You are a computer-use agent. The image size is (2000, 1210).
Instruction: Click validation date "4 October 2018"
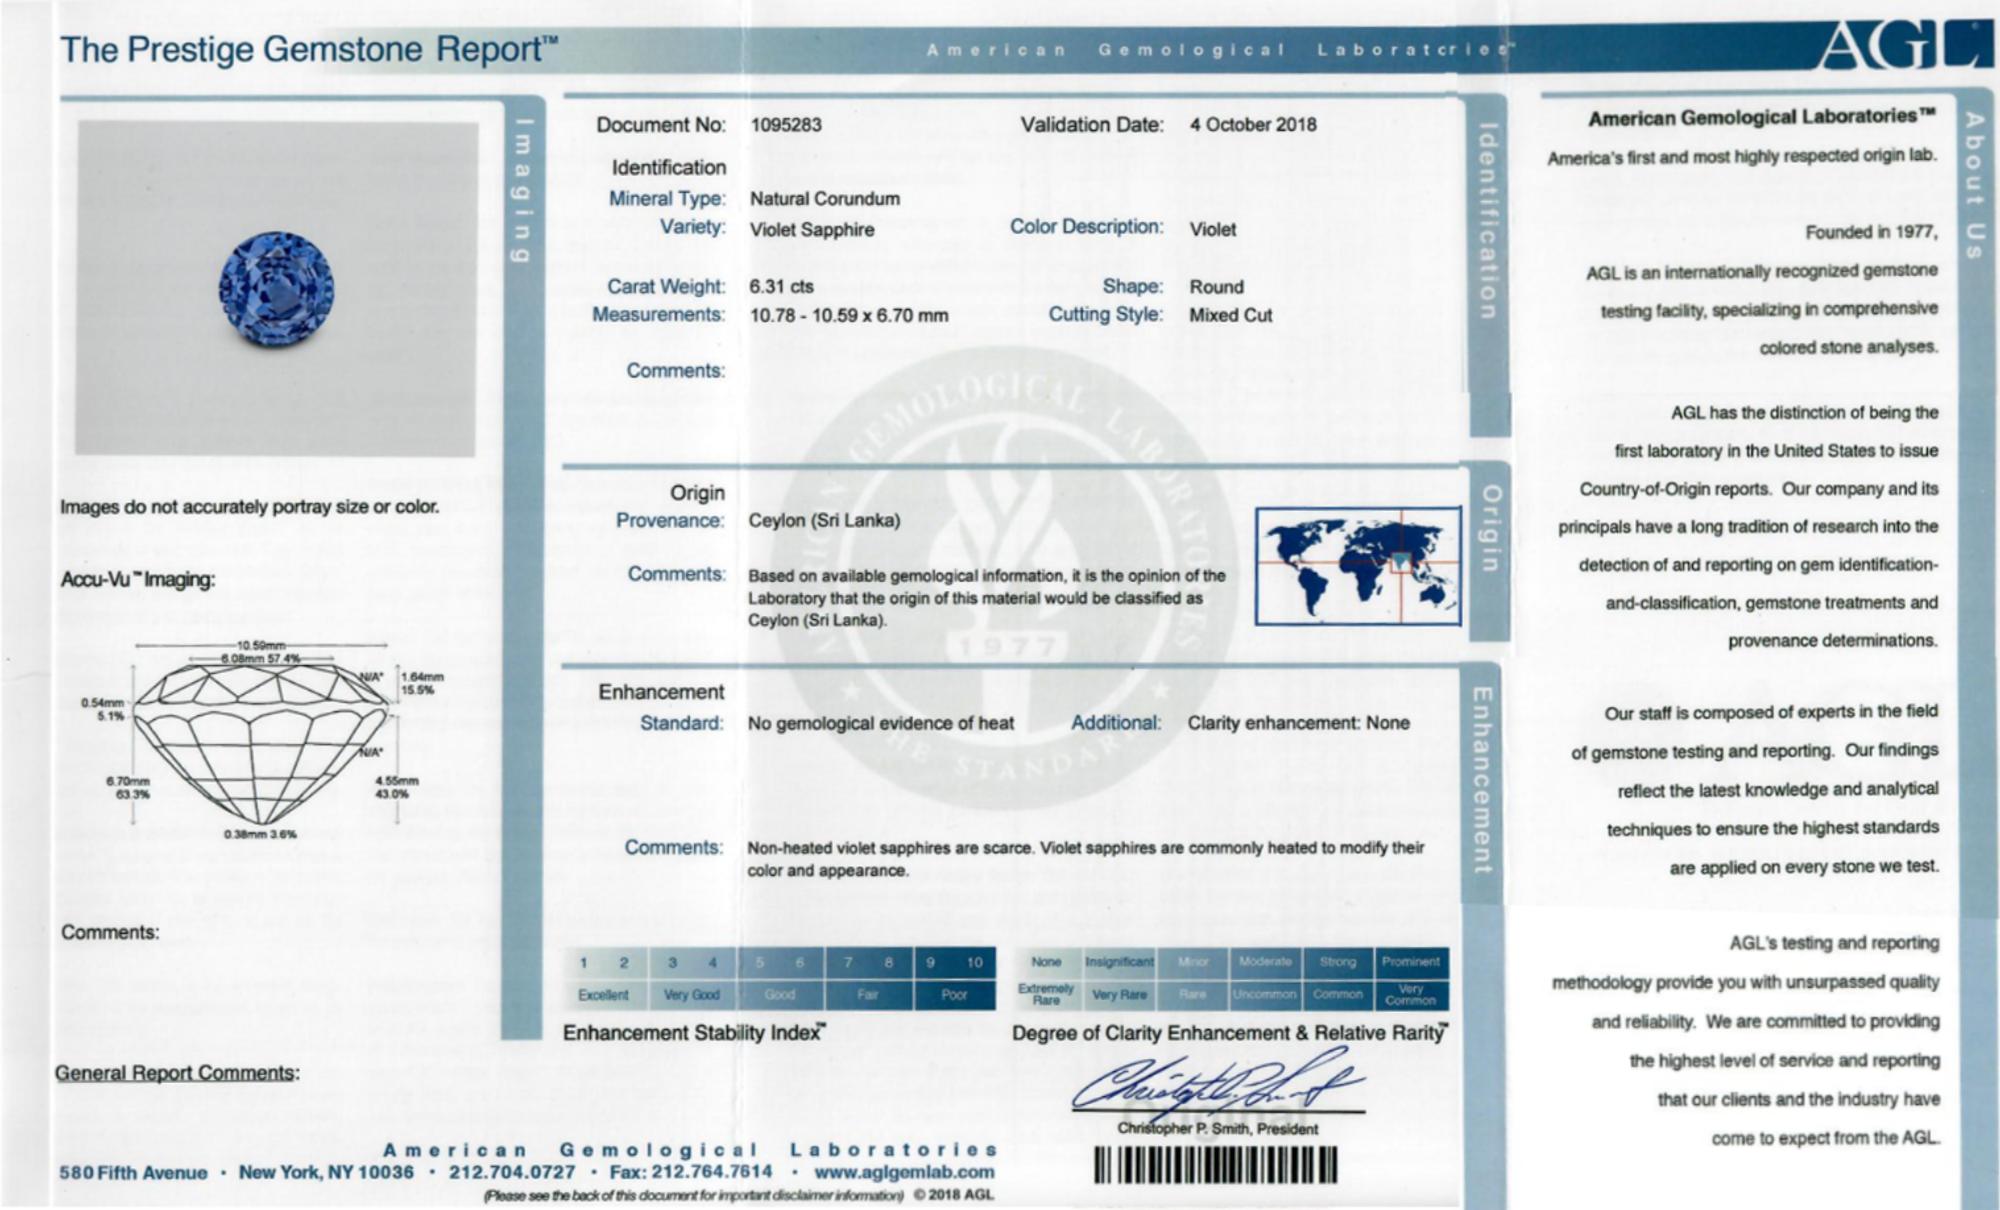pos(1253,125)
